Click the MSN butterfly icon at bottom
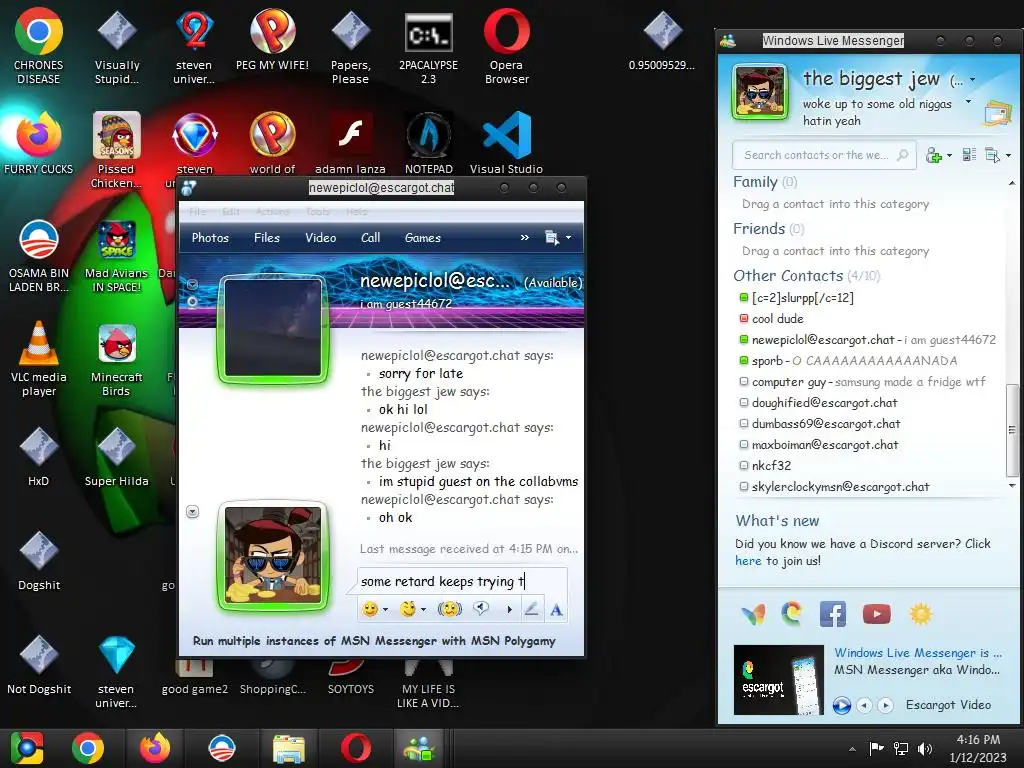This screenshot has width=1024, height=768. tap(753, 614)
